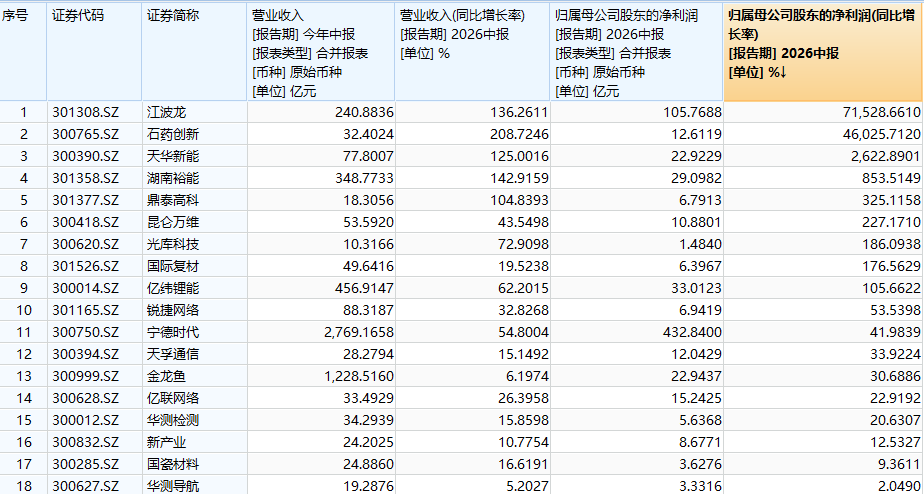Click the 亿纬锂能 name cell
924x494 pixels.
pos(173,288)
